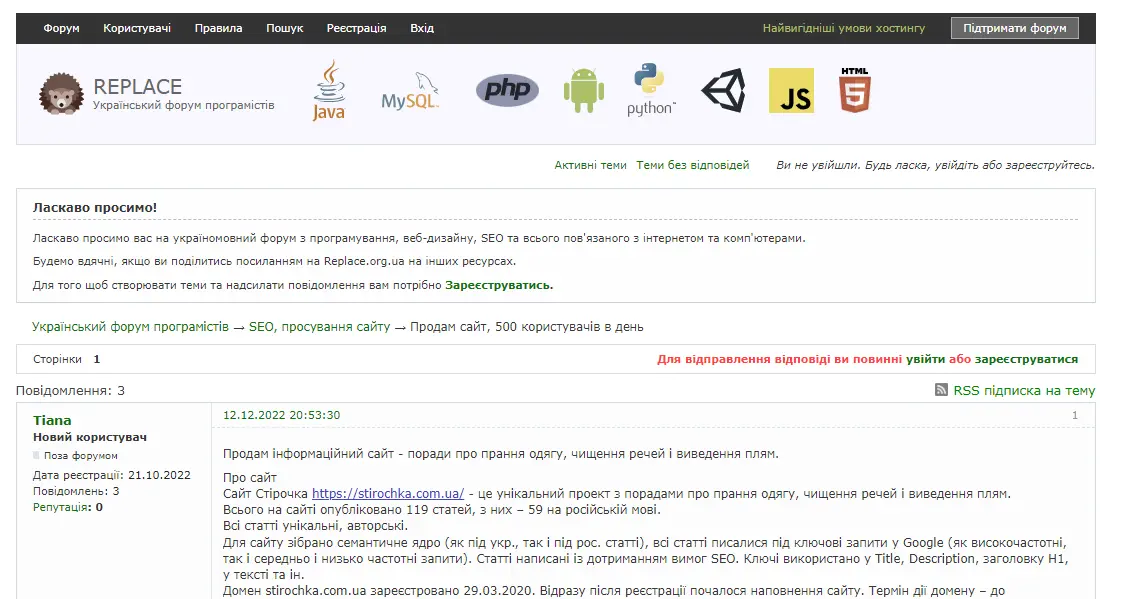Follow the Найвигідніші умови хостингу link
Viewport: 1122px width, 599px height.
point(844,28)
